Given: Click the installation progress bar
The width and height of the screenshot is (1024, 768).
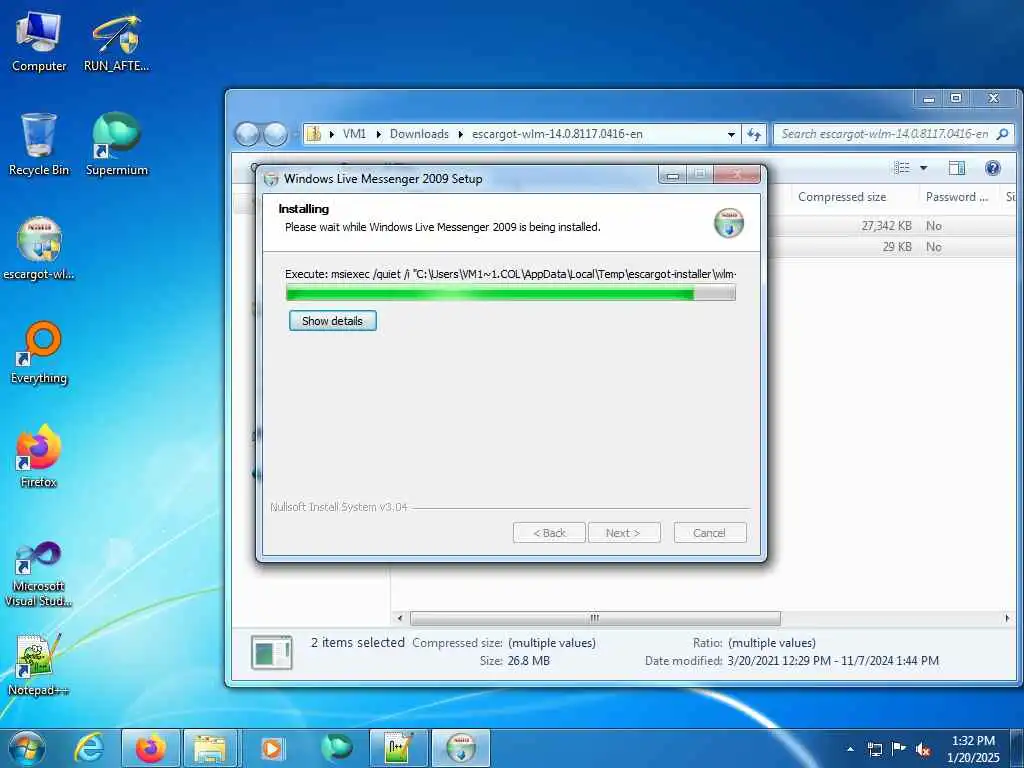Looking at the screenshot, I should click(x=511, y=293).
